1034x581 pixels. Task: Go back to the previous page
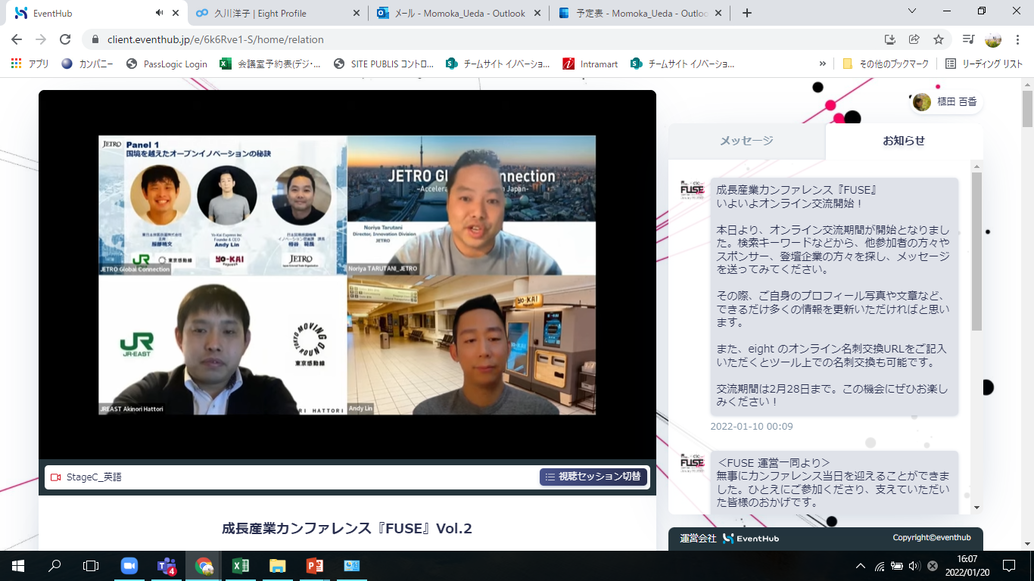(16, 40)
